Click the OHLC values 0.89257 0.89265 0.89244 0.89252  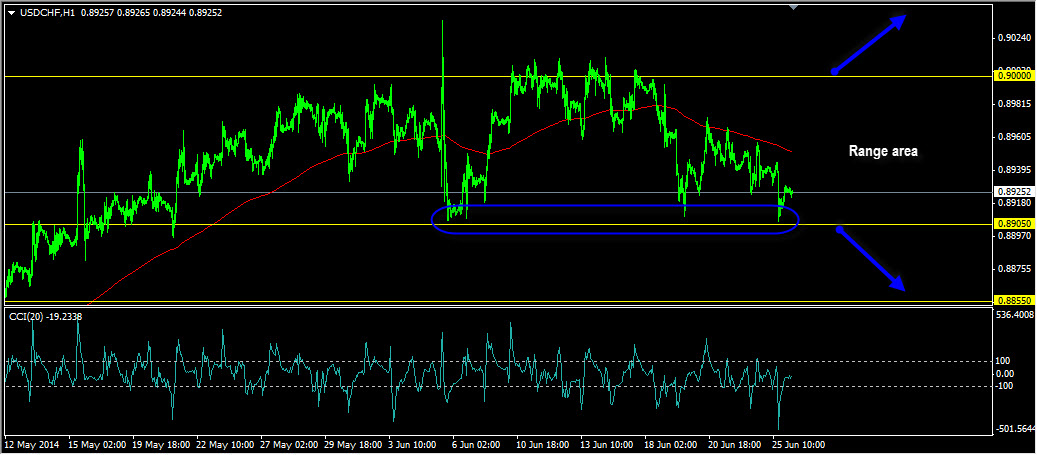coord(151,13)
